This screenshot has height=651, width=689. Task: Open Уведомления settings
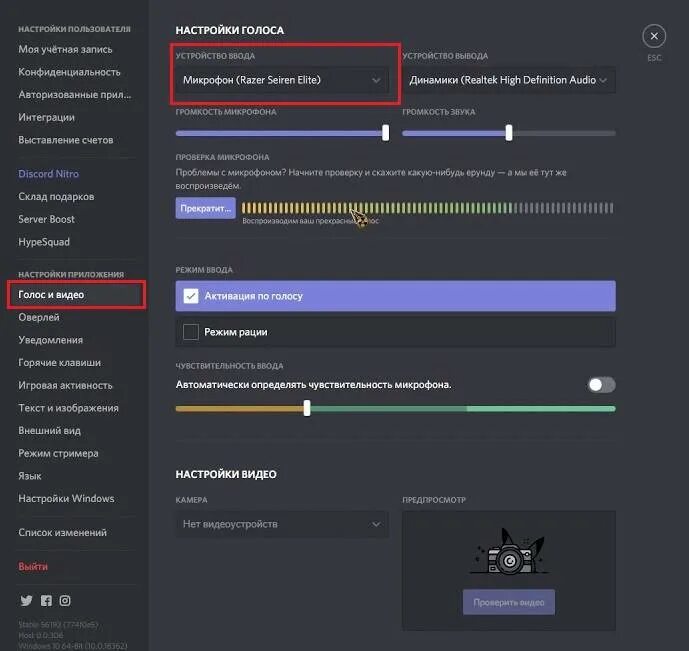point(51,340)
